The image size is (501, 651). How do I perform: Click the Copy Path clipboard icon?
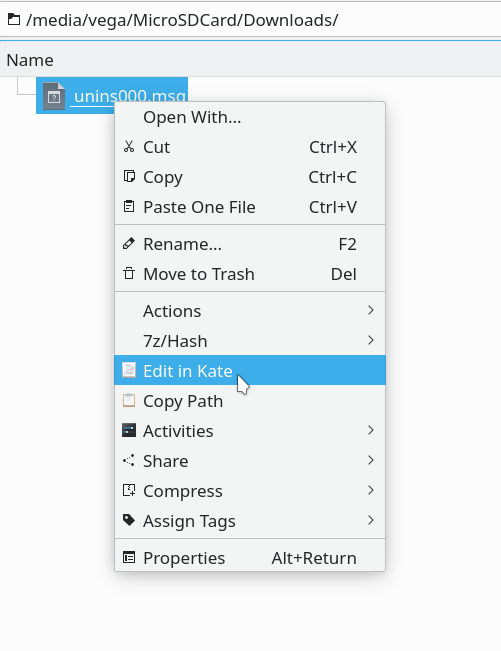[129, 400]
